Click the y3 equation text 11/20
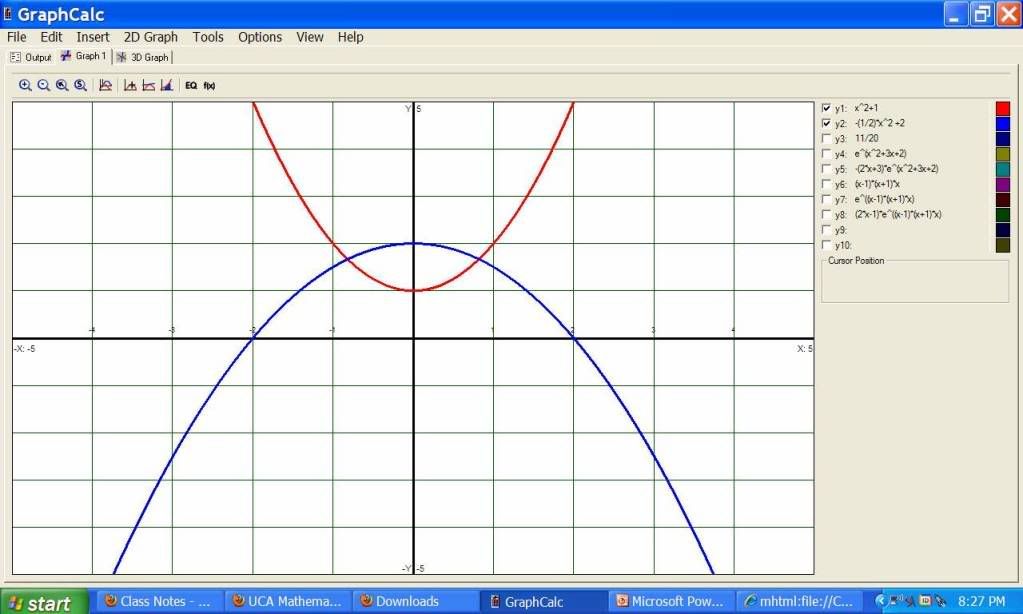Screen dimensions: 1023x614 coord(866,138)
